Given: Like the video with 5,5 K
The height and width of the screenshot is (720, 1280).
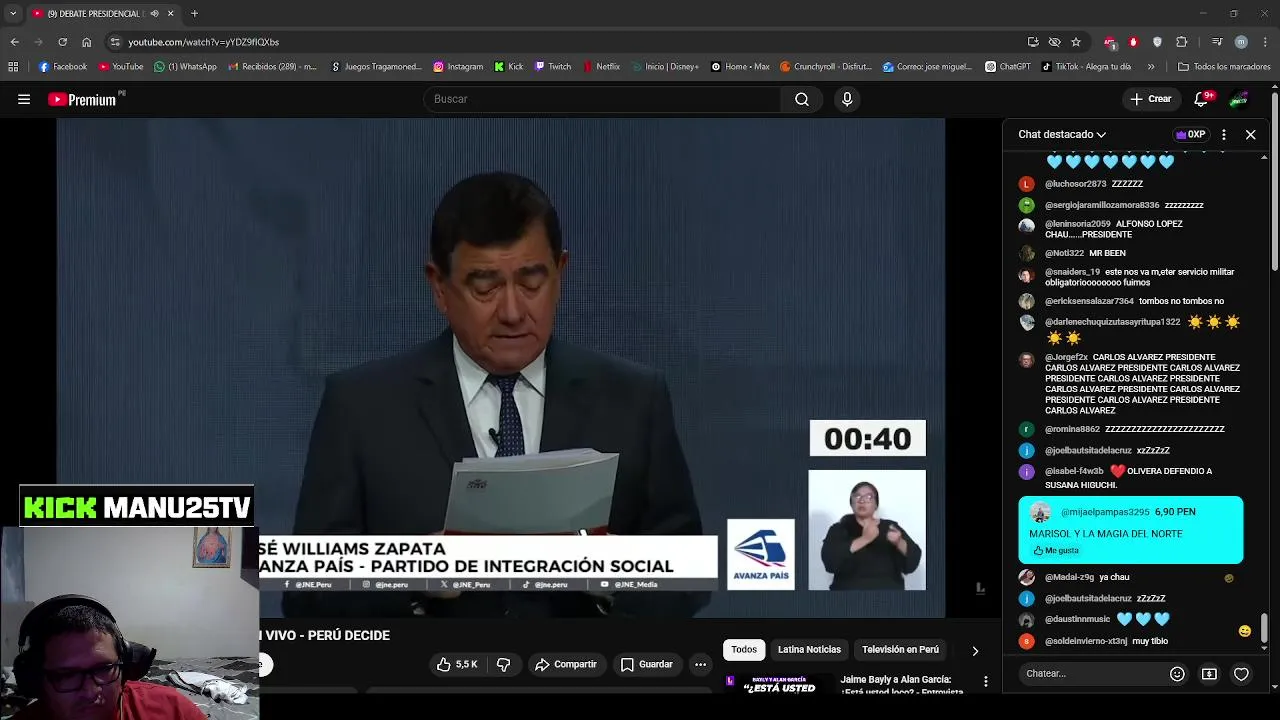Looking at the screenshot, I should pyautogui.click(x=456, y=664).
